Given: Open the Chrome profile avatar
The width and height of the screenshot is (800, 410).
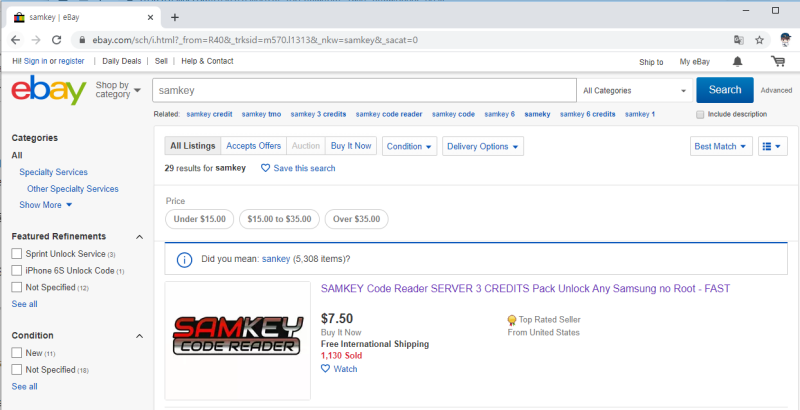Looking at the screenshot, I should pyautogui.click(x=785, y=40).
